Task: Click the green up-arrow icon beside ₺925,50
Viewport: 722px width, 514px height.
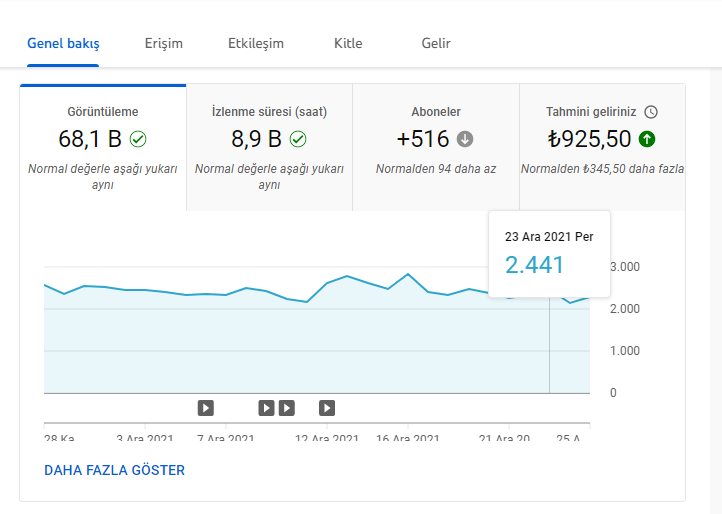Action: tap(647, 139)
